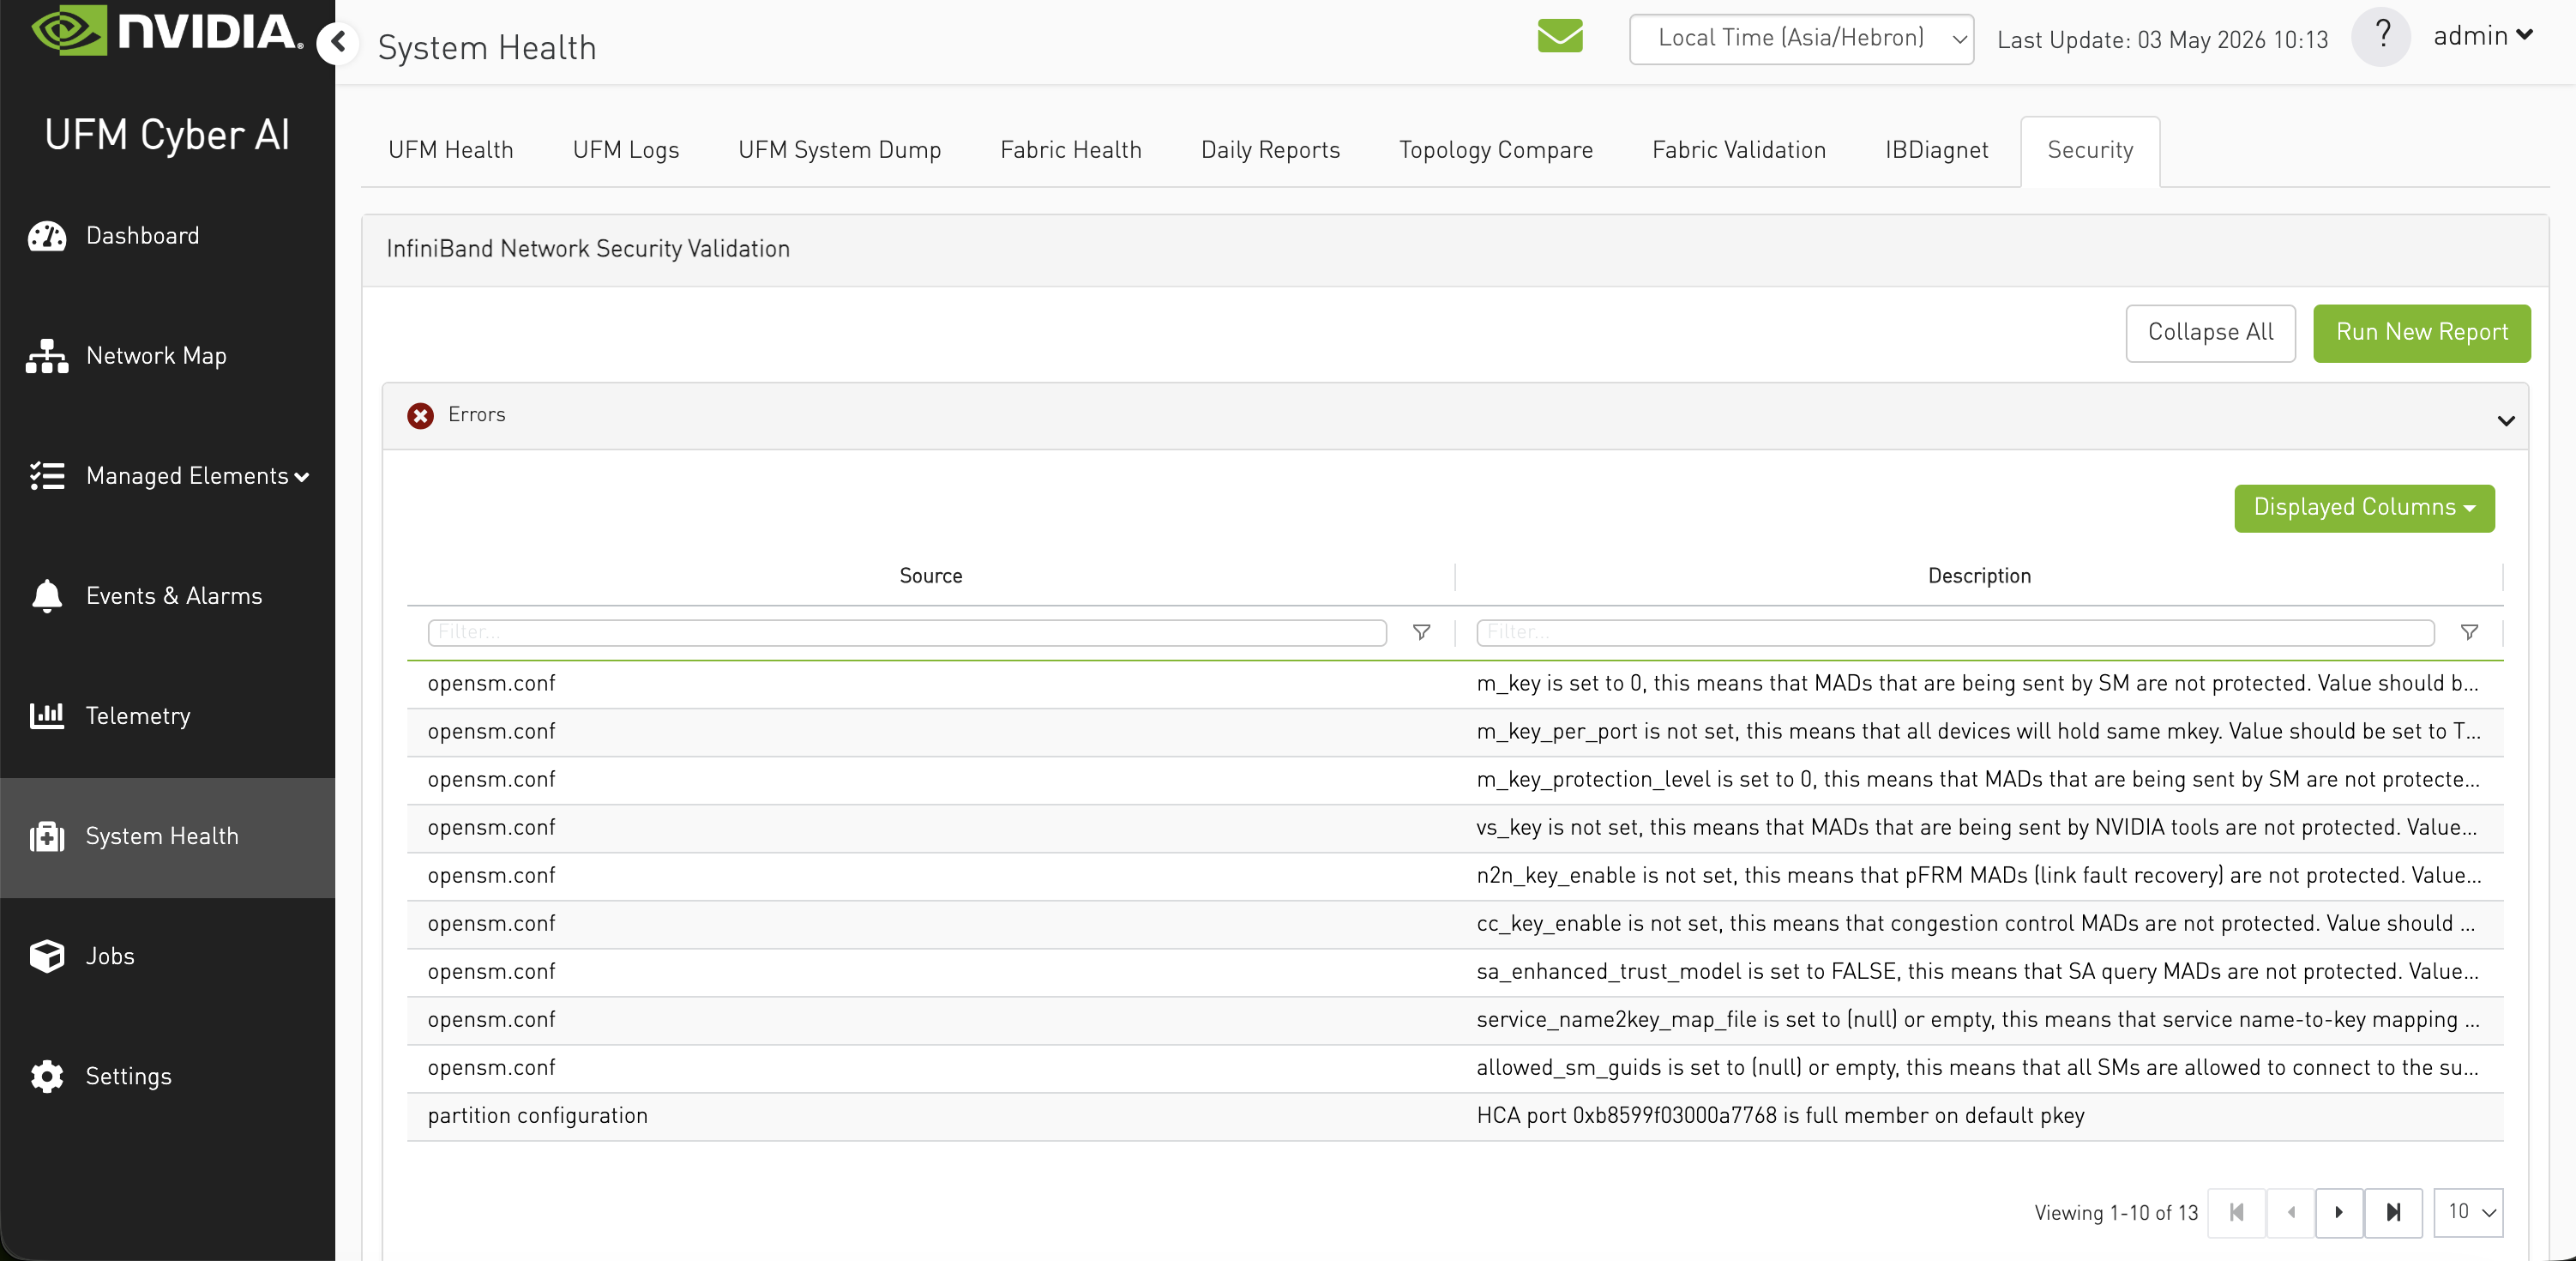Open the Source column filter funnel
2576x1261 pixels.
click(1421, 632)
